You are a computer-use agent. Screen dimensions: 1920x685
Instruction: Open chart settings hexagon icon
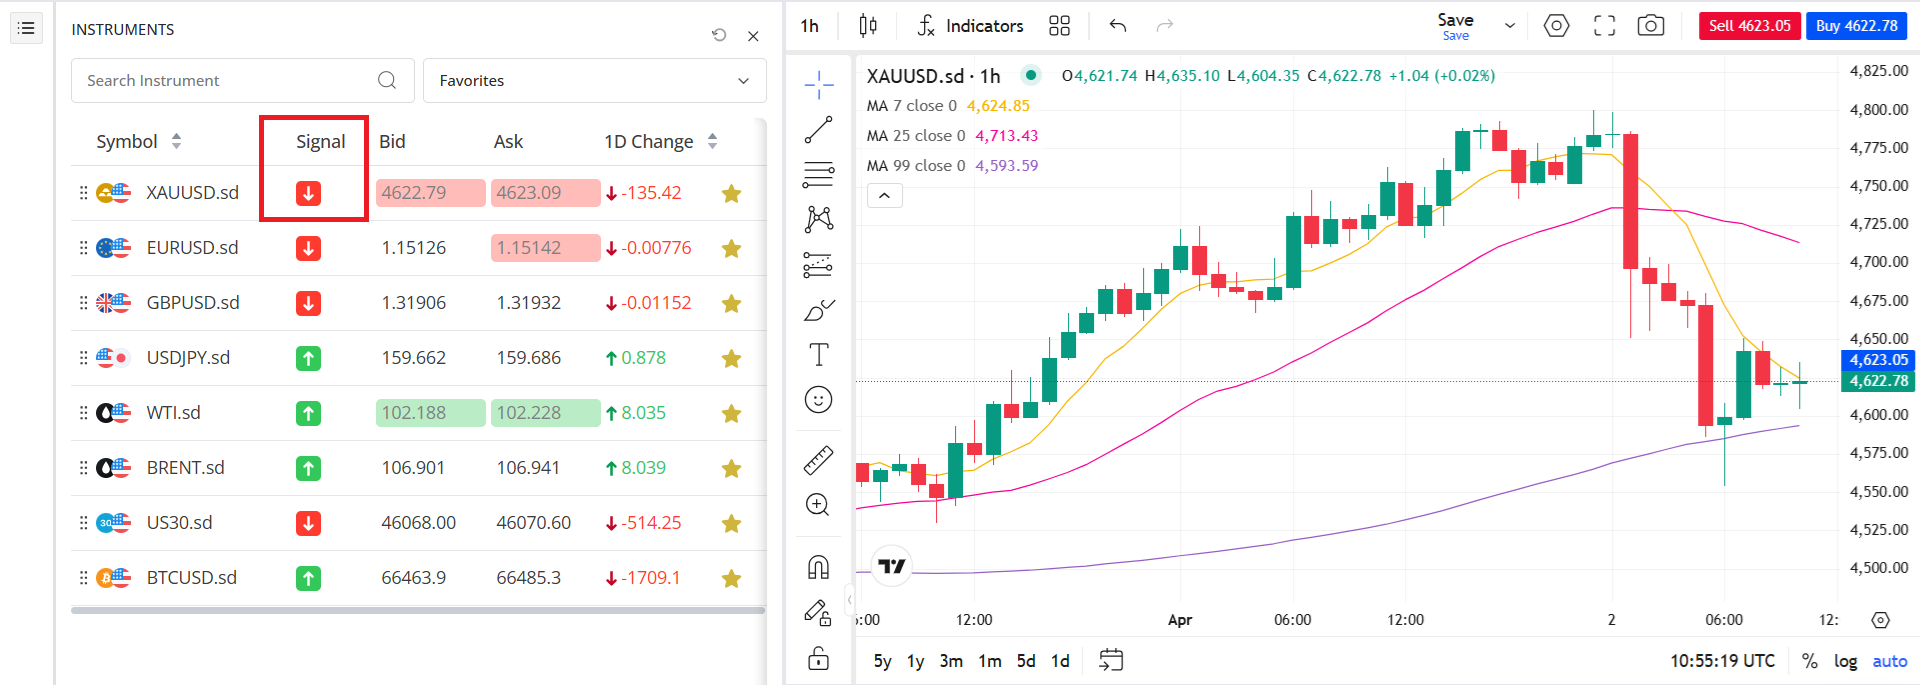[1557, 26]
